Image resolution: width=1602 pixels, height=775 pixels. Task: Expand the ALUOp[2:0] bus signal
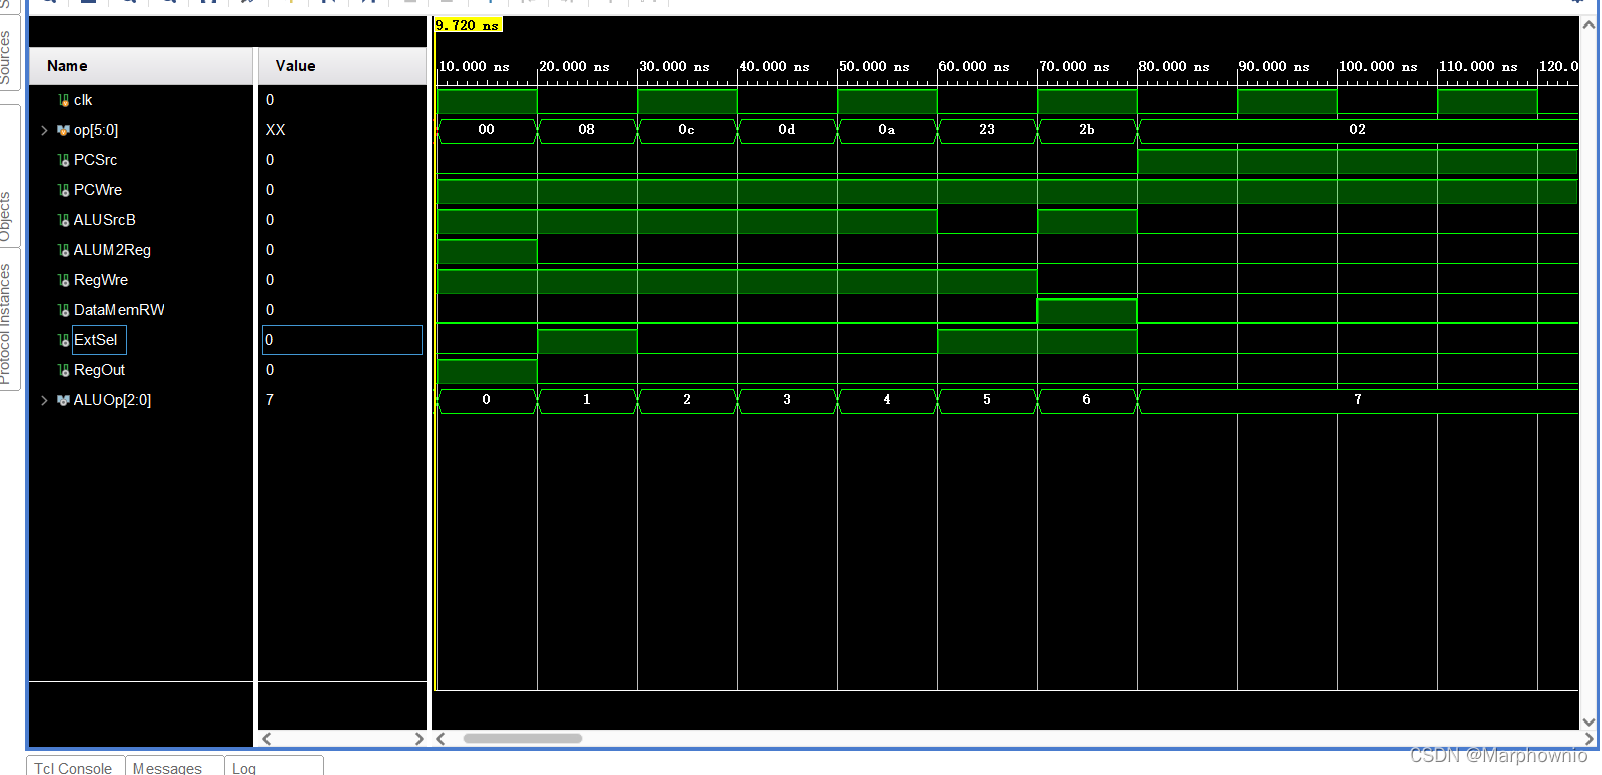tap(44, 400)
